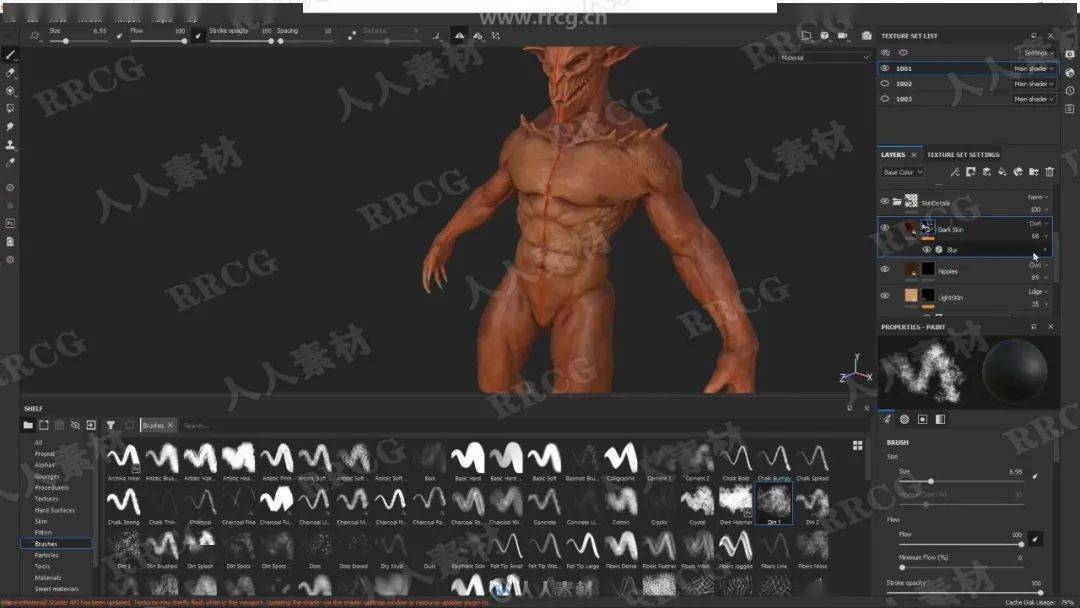Viewport: 1080px width, 608px height.
Task: Select the Paint brush tool
Action: pyautogui.click(x=10, y=55)
